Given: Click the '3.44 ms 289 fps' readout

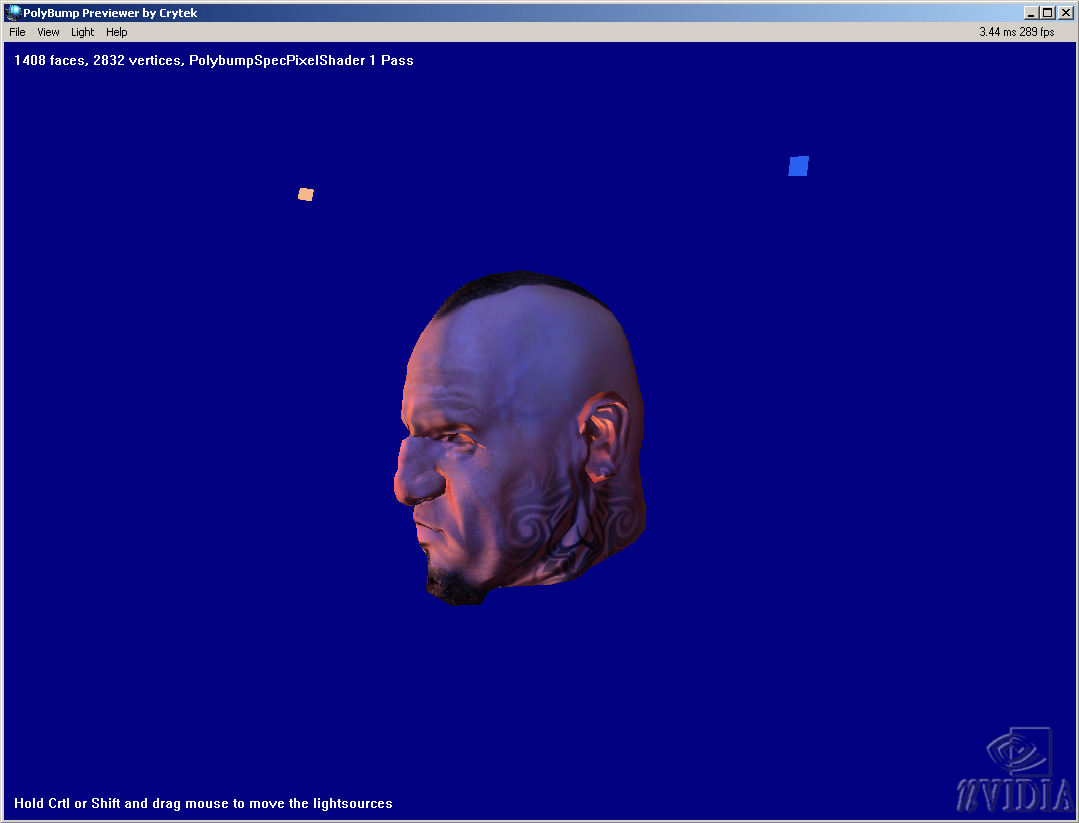Looking at the screenshot, I should [x=1016, y=32].
